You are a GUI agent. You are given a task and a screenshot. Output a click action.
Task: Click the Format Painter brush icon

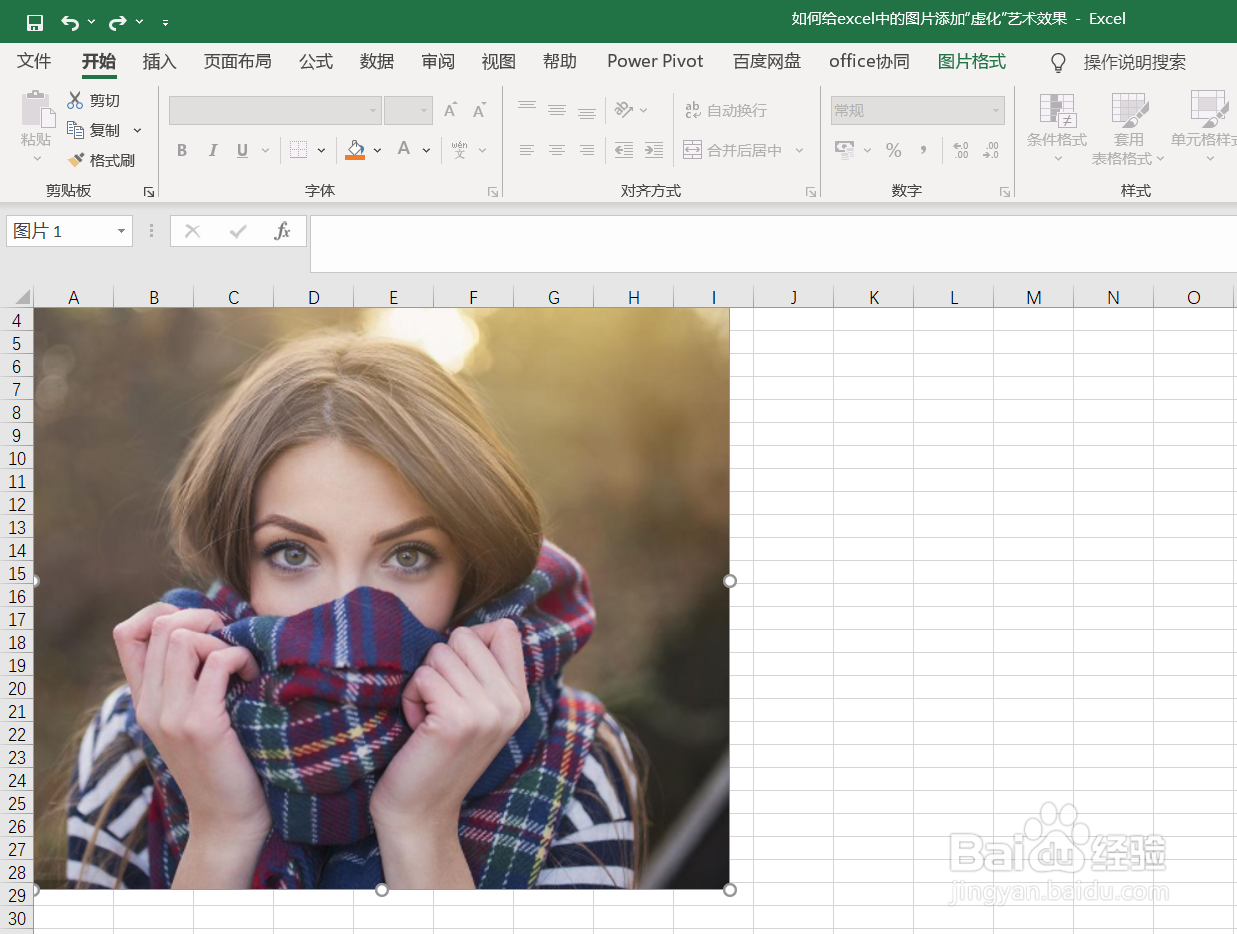click(76, 160)
